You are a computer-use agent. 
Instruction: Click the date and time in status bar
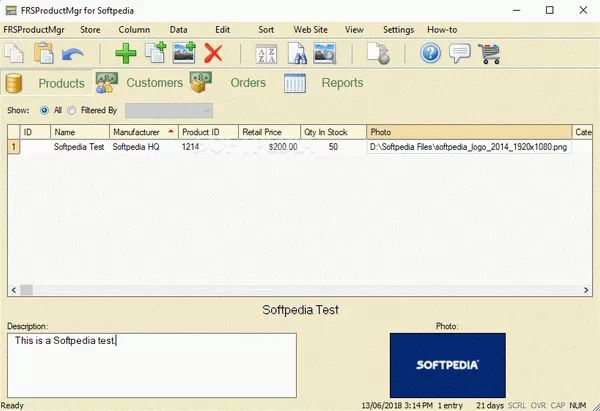pos(397,405)
